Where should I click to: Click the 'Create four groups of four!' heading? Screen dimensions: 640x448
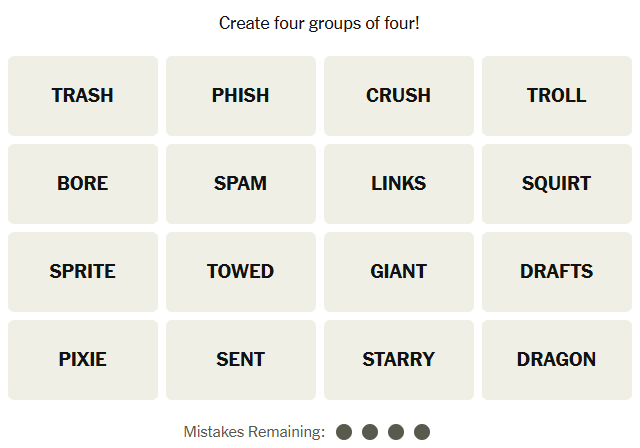click(x=319, y=22)
